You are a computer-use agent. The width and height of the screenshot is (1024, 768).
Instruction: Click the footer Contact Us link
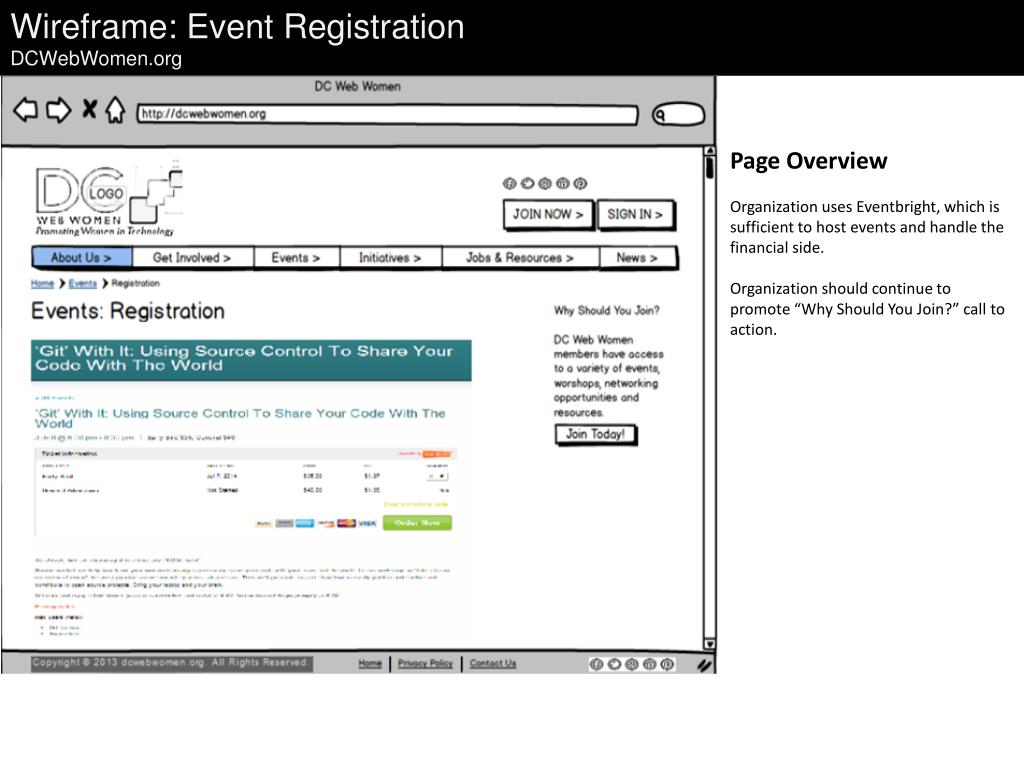point(493,664)
